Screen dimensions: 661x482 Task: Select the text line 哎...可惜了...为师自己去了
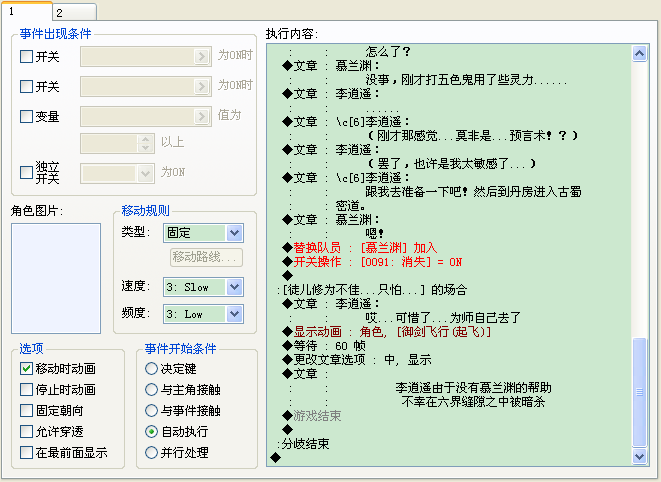pyautogui.click(x=443, y=318)
